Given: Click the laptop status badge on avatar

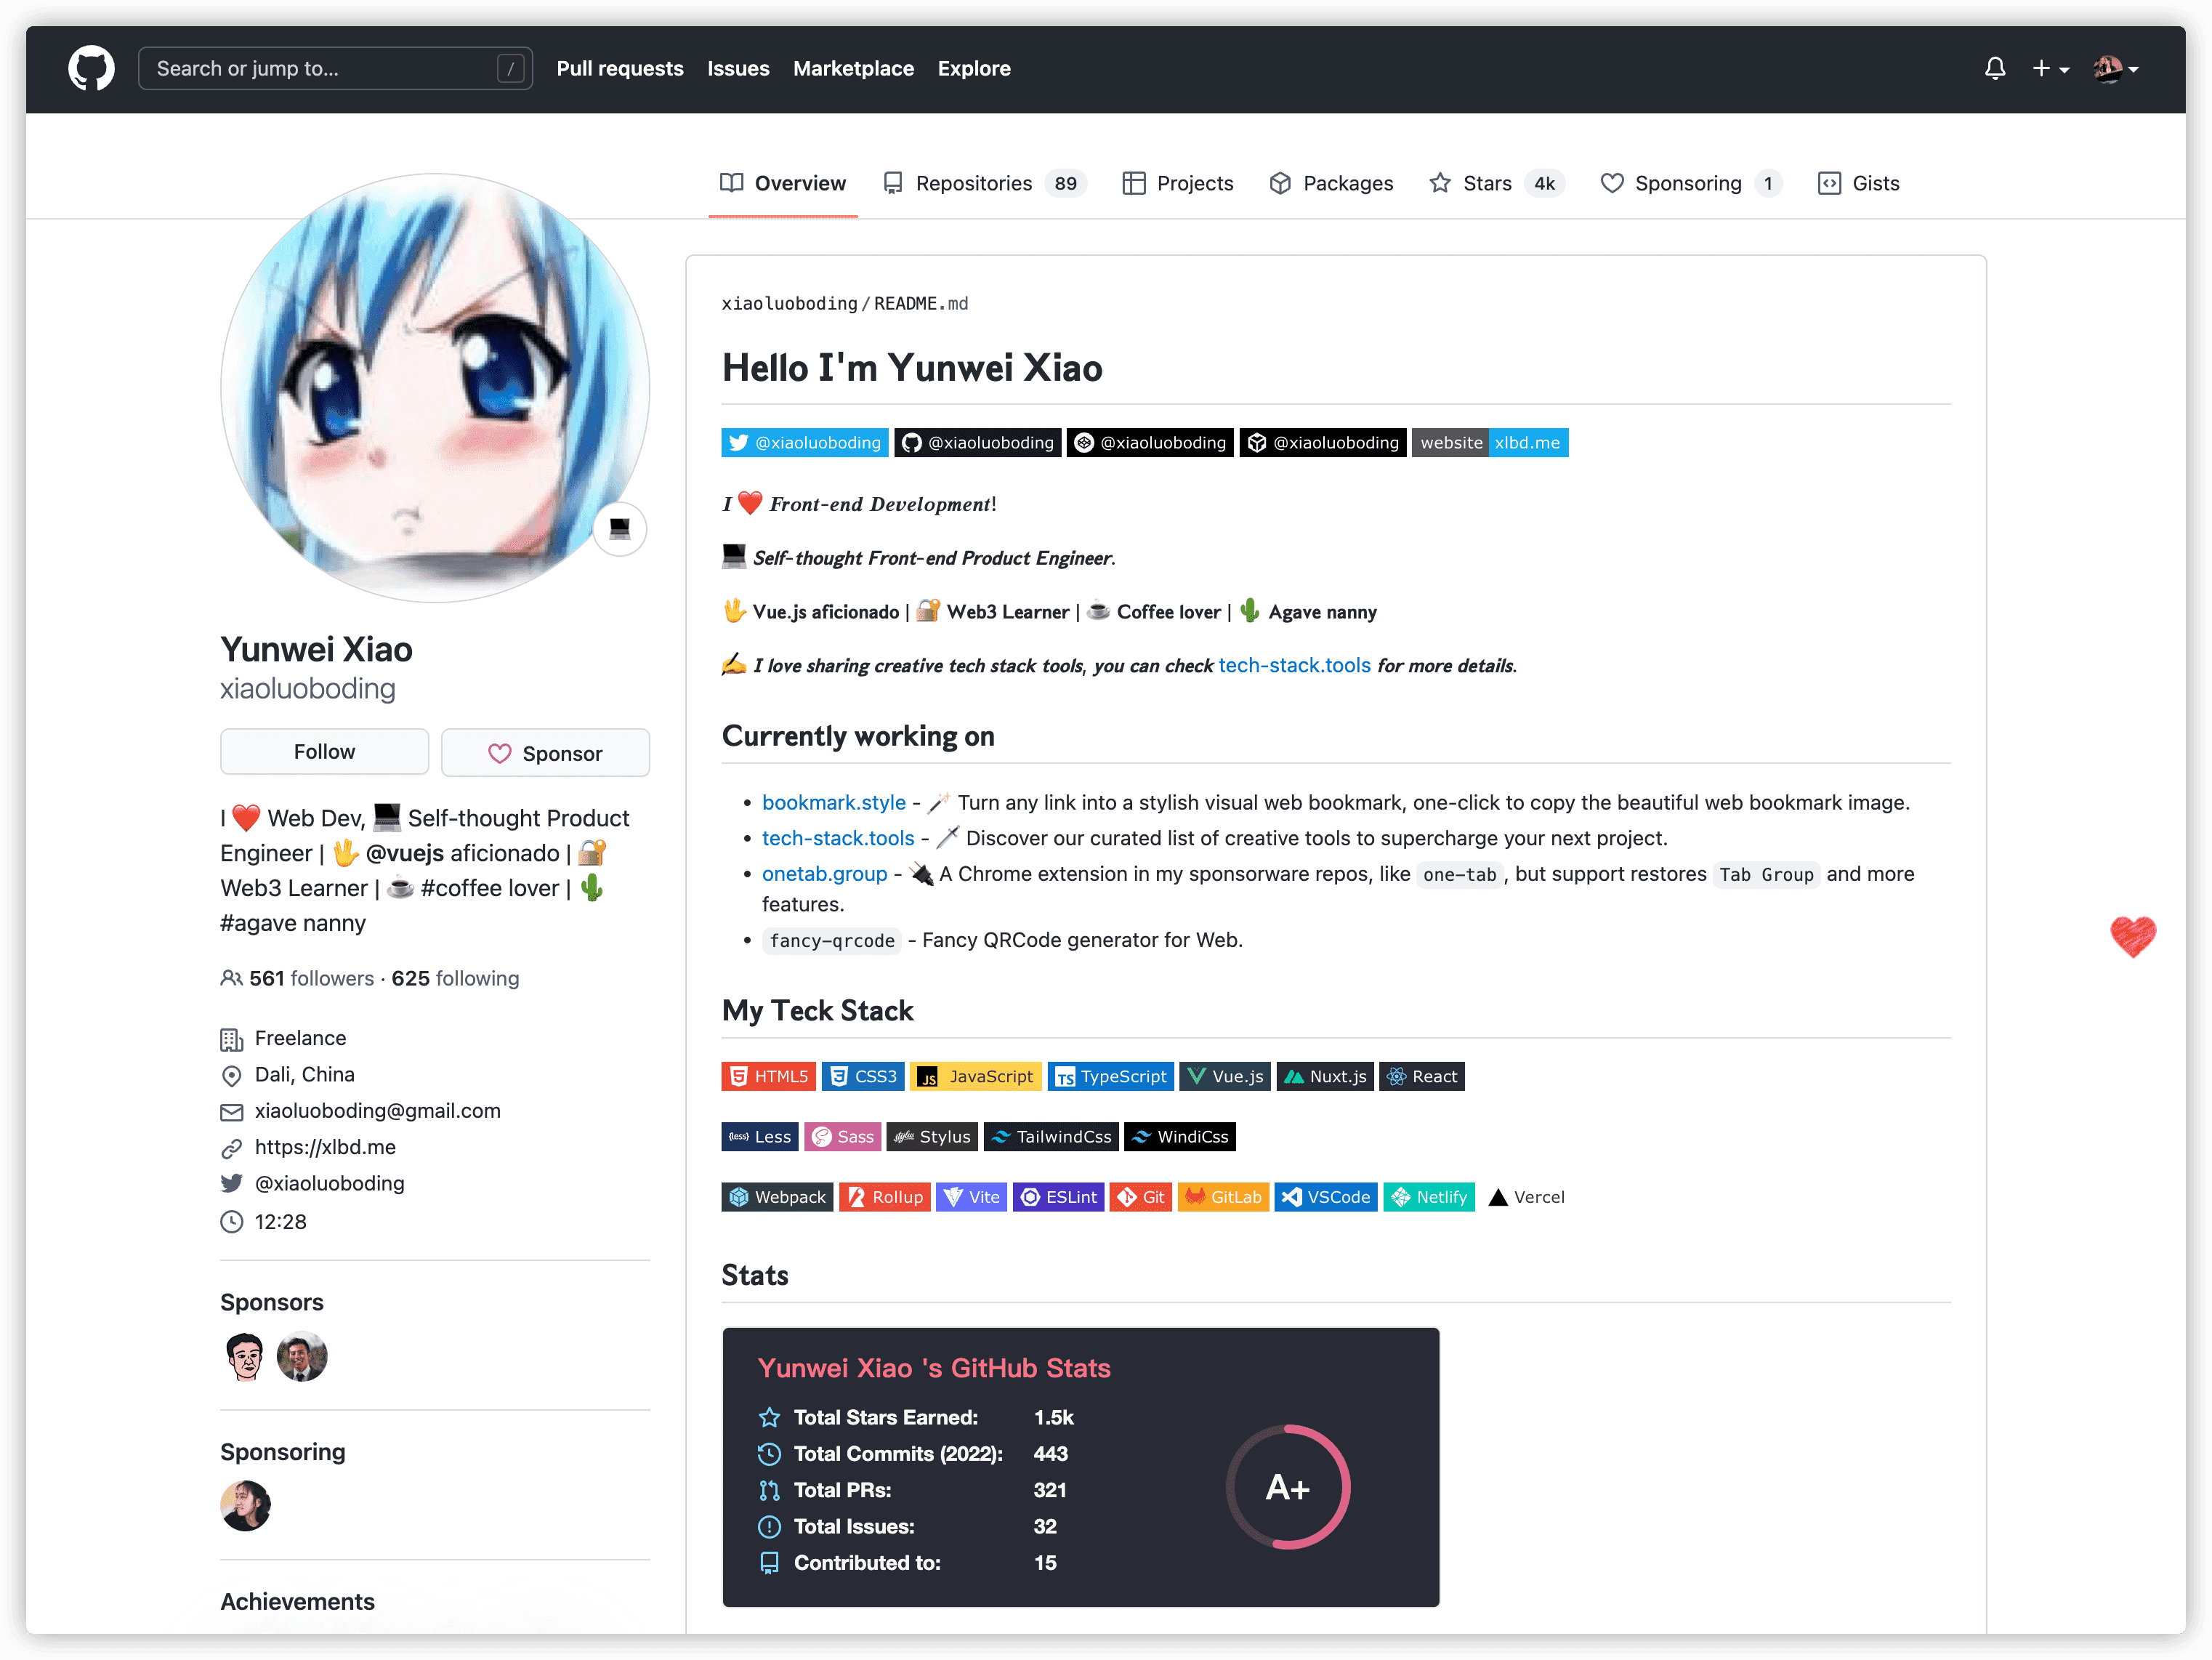Looking at the screenshot, I should point(620,528).
